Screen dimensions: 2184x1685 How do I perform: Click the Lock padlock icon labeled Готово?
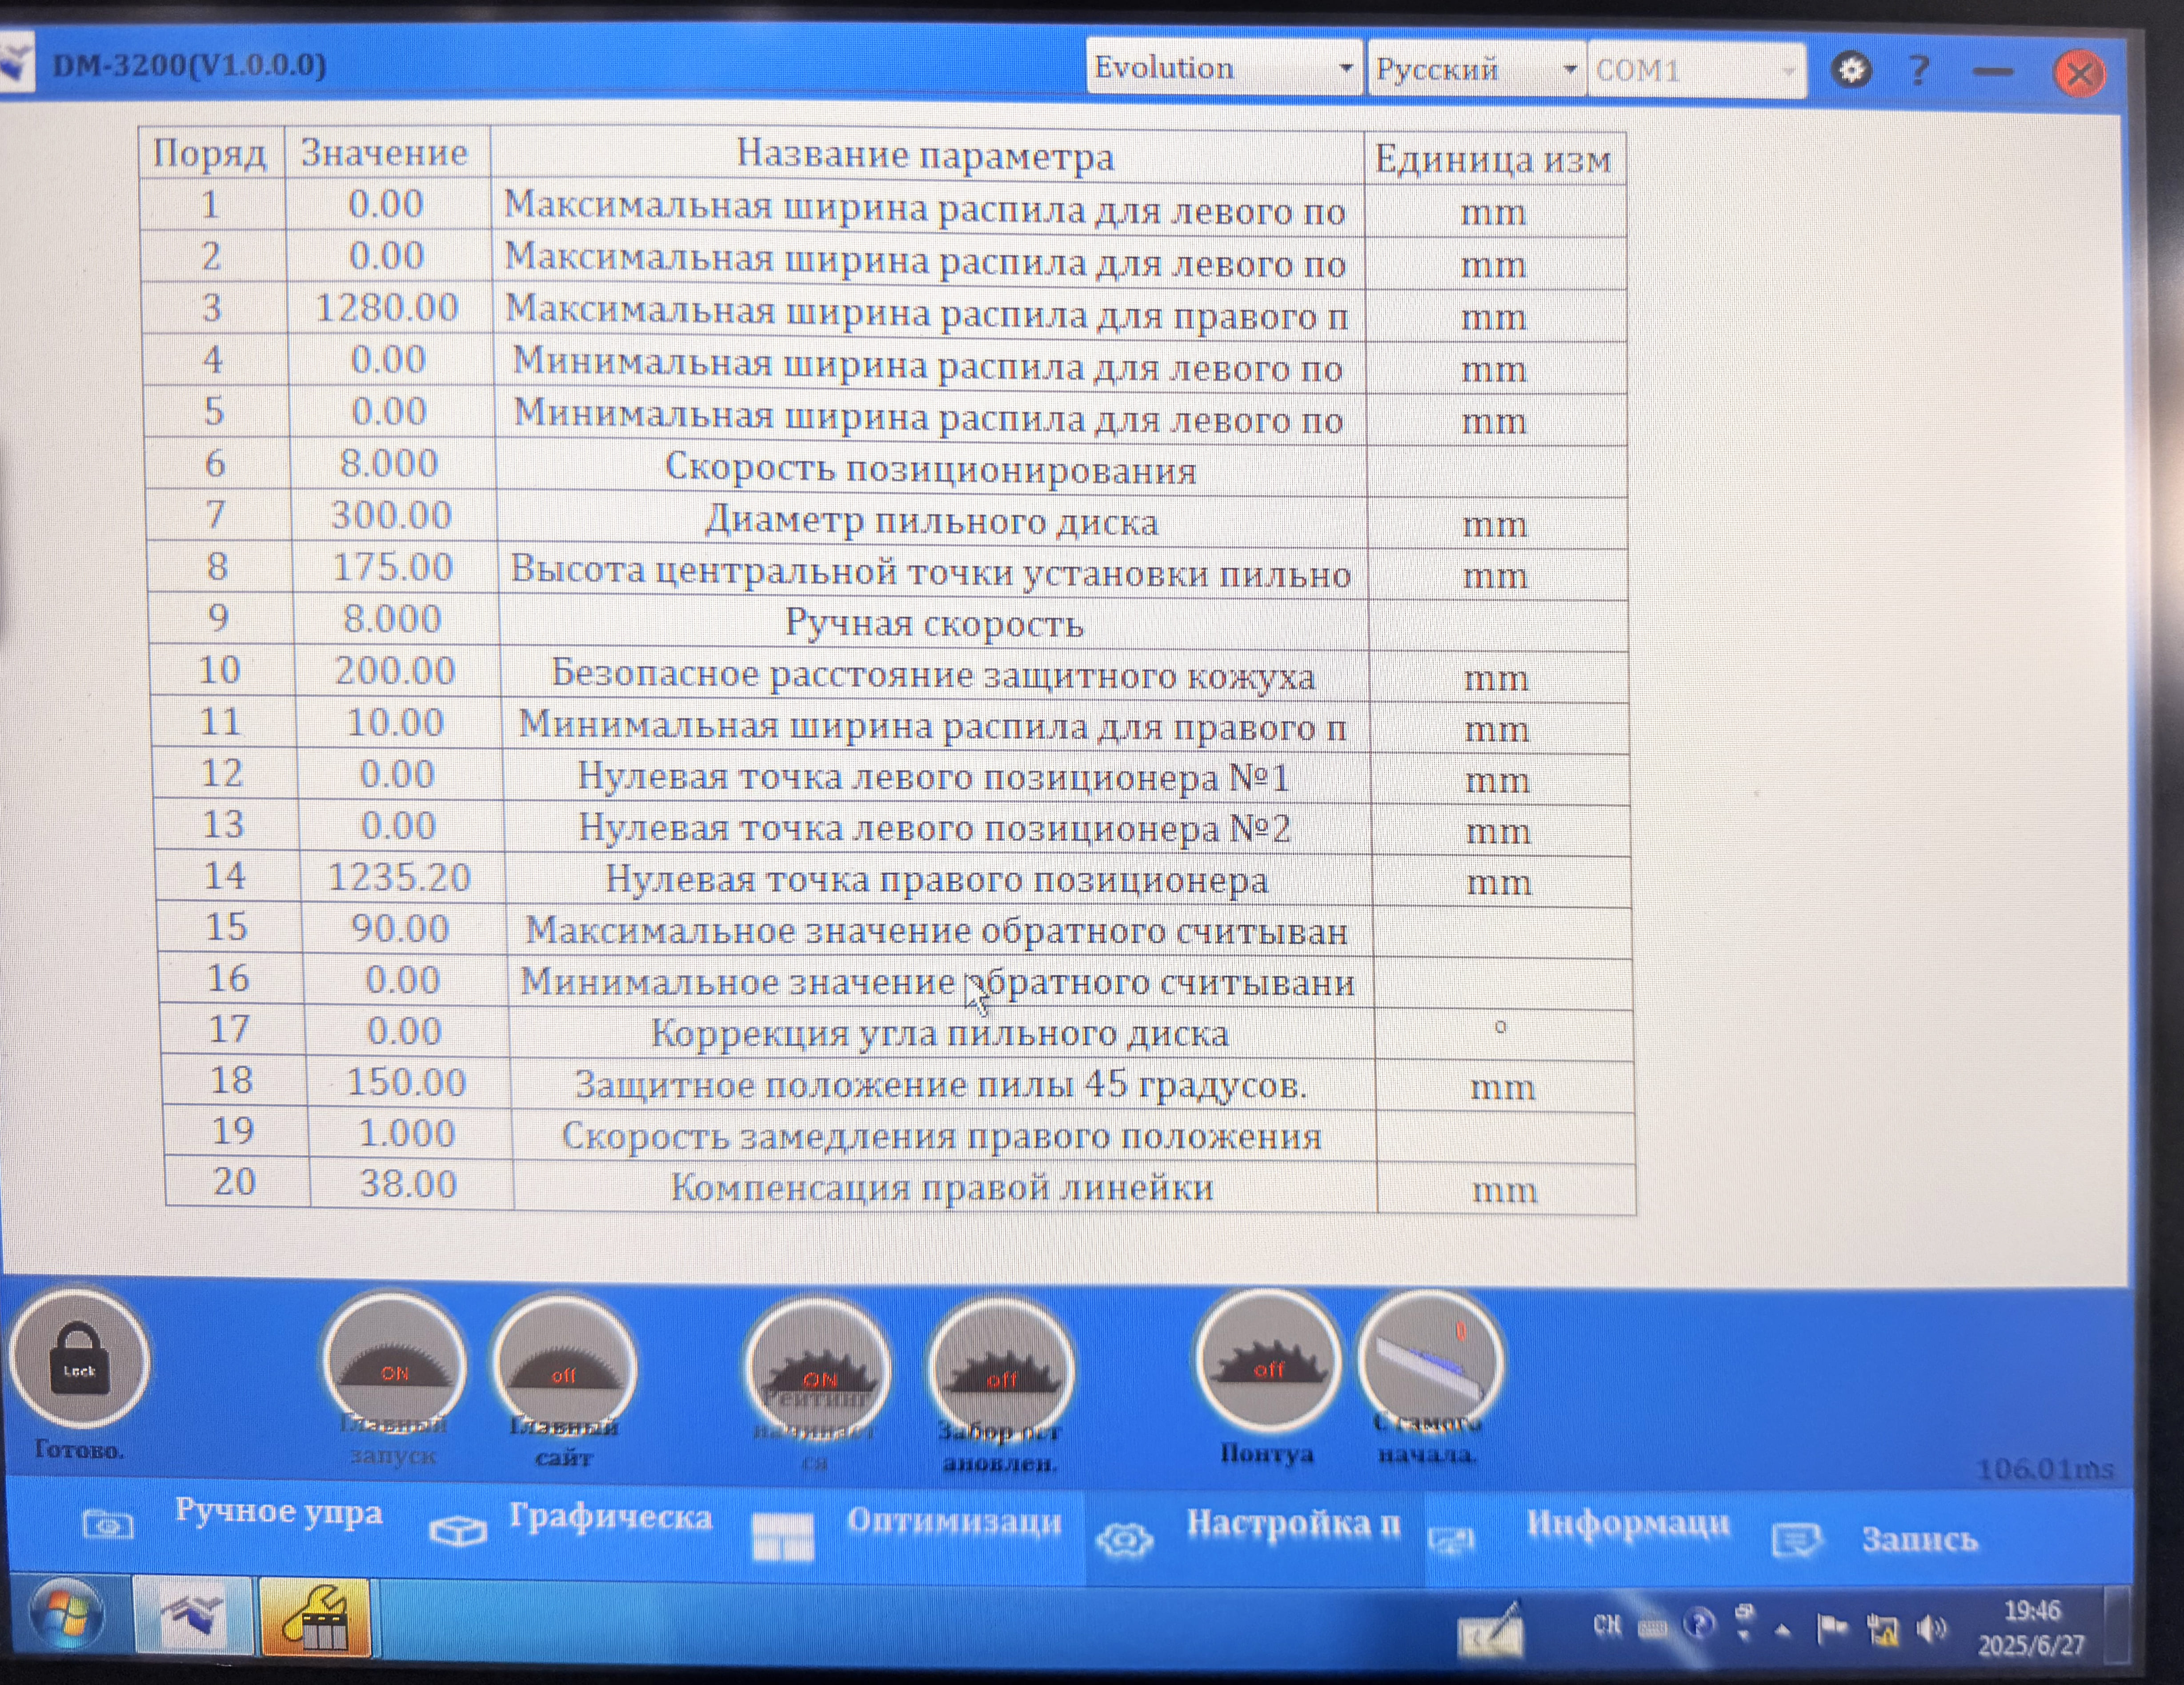79,1360
